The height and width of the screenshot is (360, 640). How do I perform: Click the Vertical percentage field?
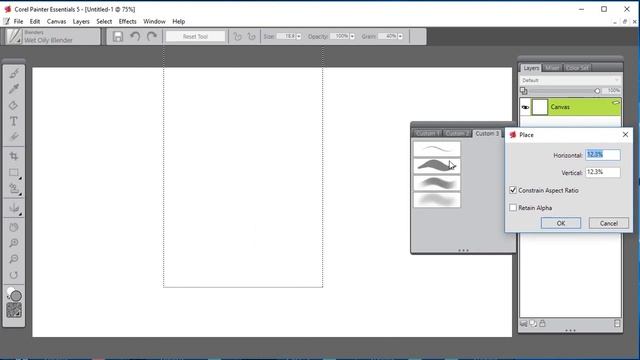click(x=603, y=172)
